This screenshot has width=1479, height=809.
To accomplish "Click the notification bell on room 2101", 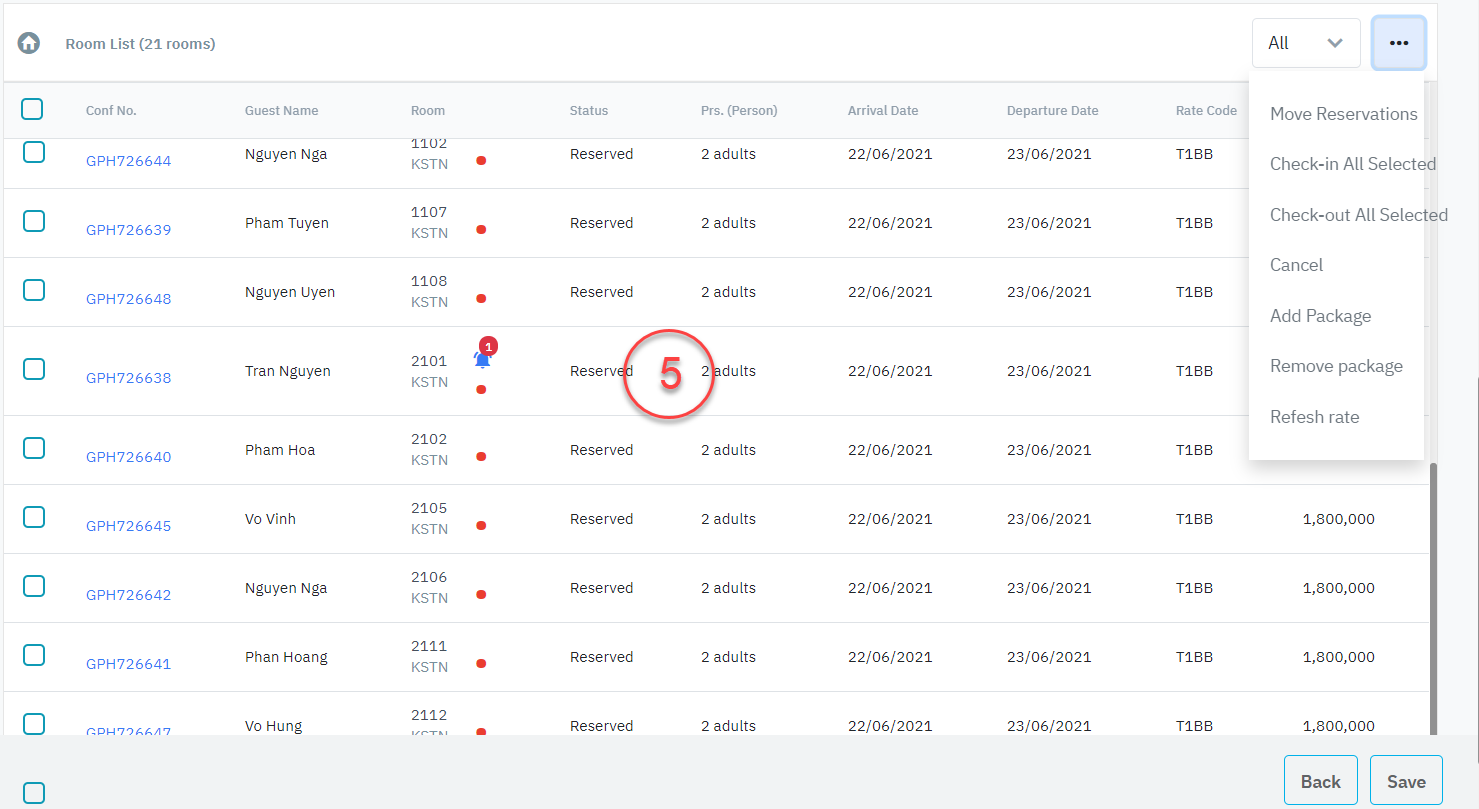I will 482,358.
